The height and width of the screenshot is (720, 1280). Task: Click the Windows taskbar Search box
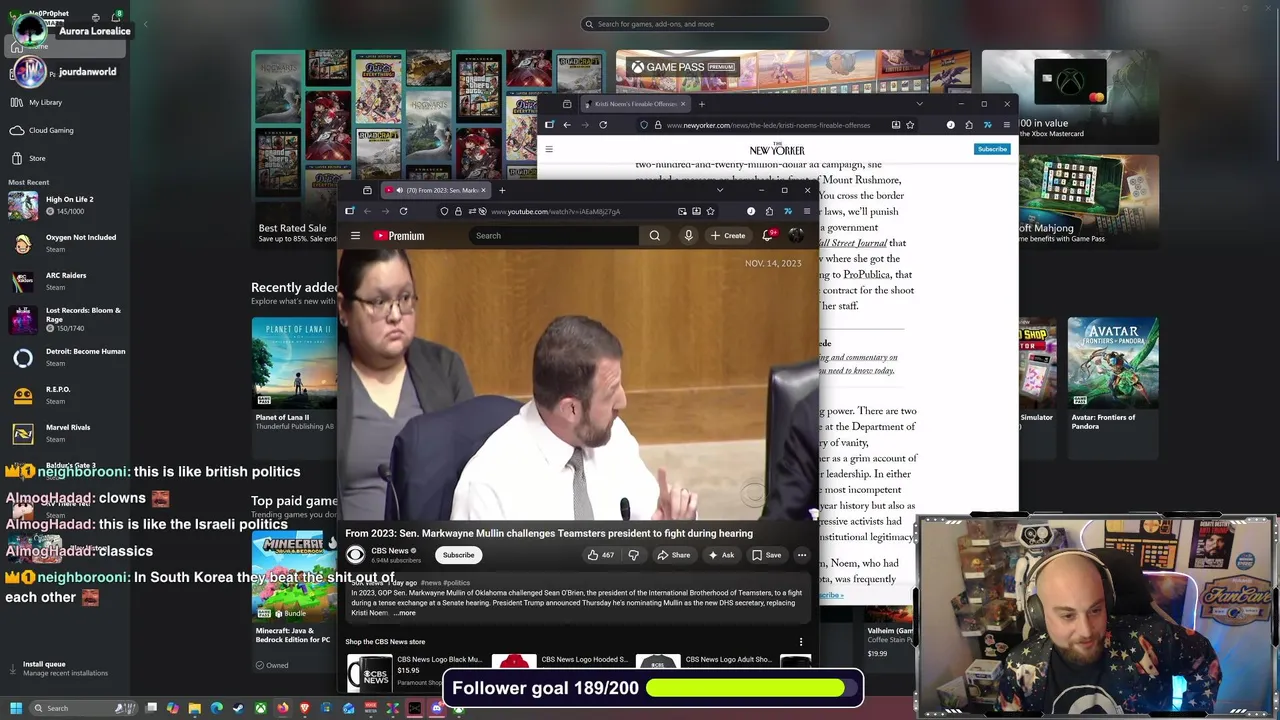click(x=83, y=708)
